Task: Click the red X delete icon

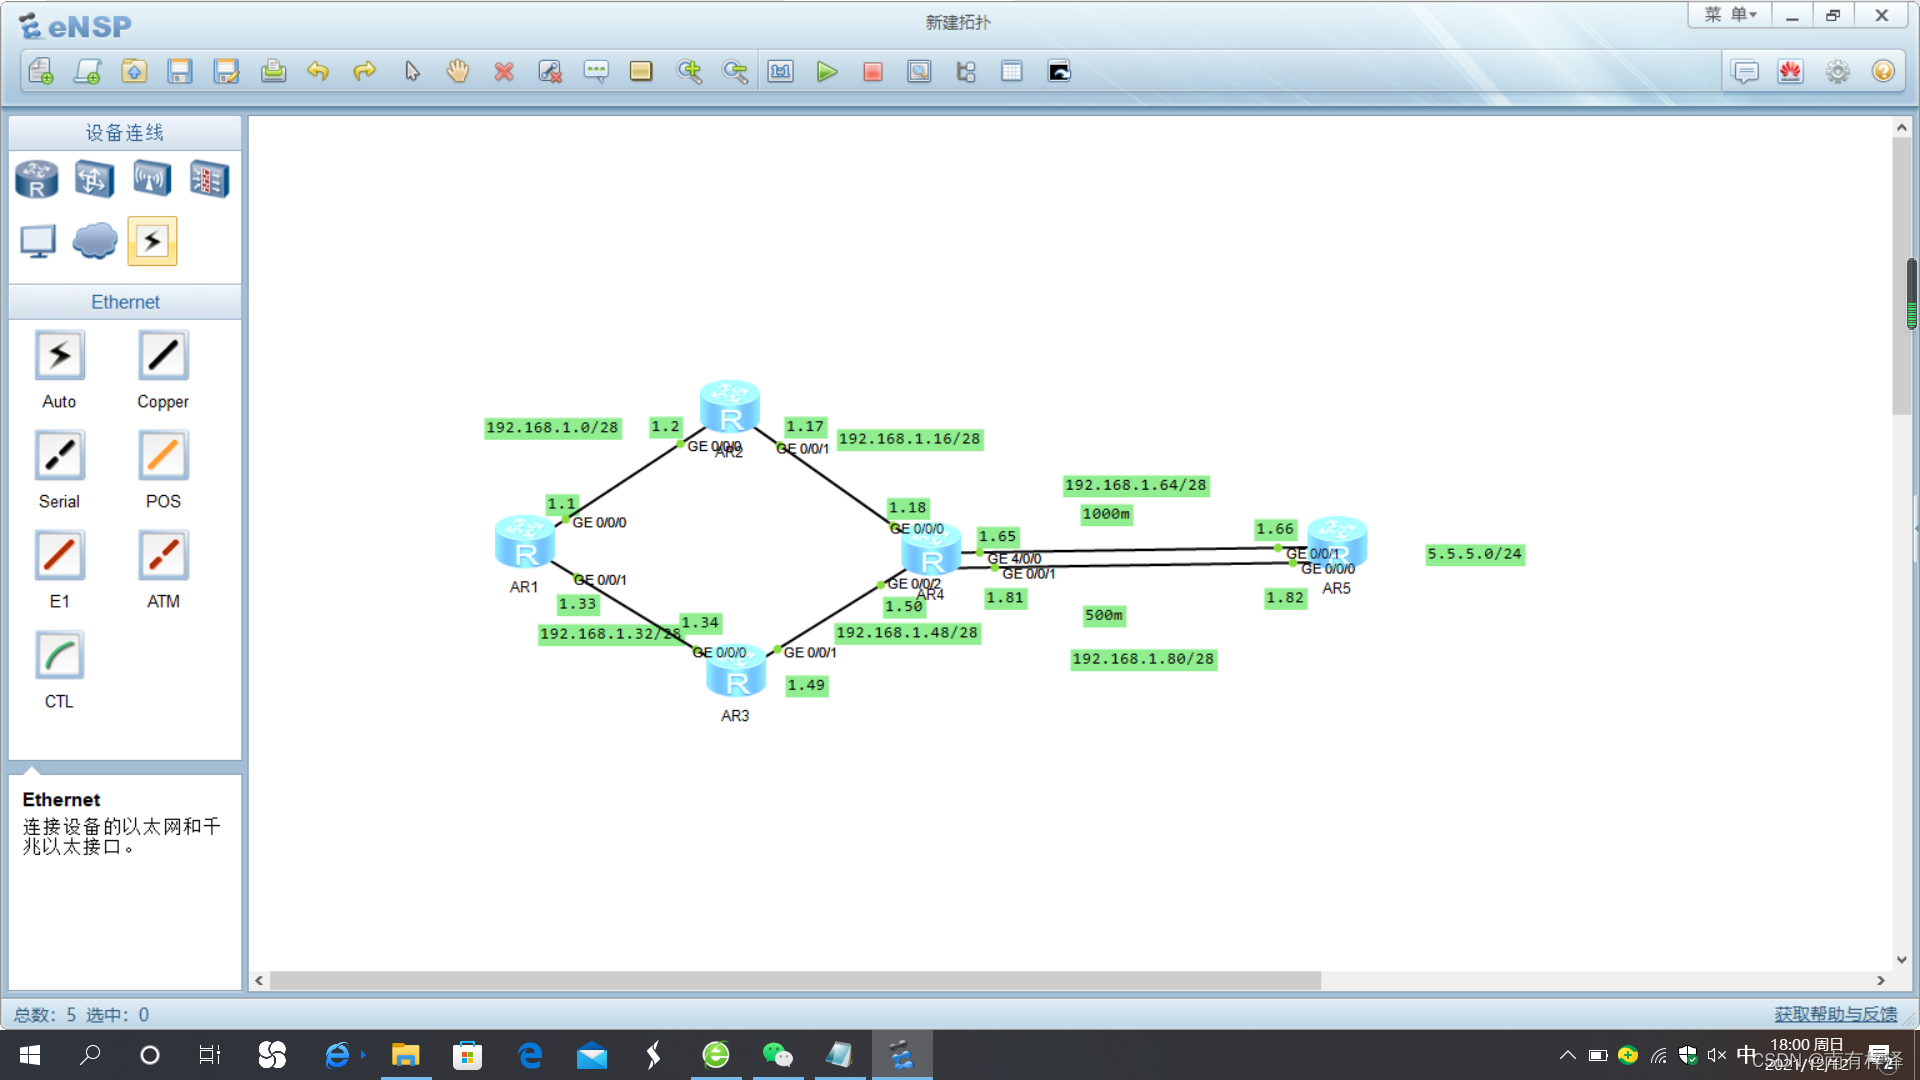Action: pos(504,71)
